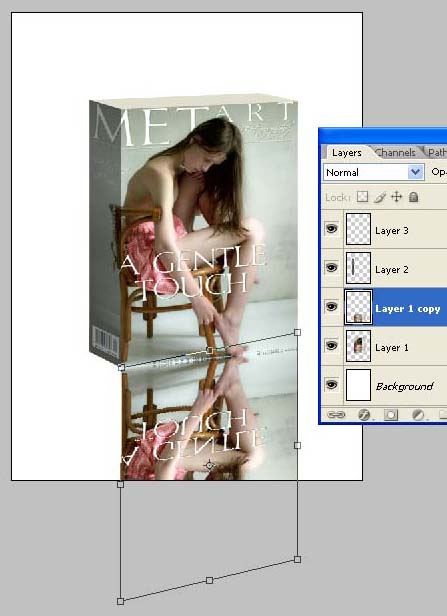
Task: Click the top-right transform handle
Action: [297, 332]
